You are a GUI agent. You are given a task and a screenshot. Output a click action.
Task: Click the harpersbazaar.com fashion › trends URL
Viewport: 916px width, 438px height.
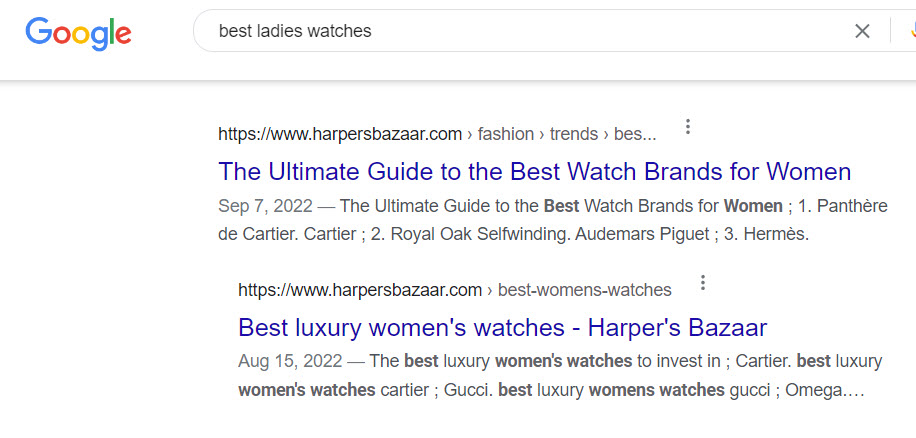coord(437,134)
